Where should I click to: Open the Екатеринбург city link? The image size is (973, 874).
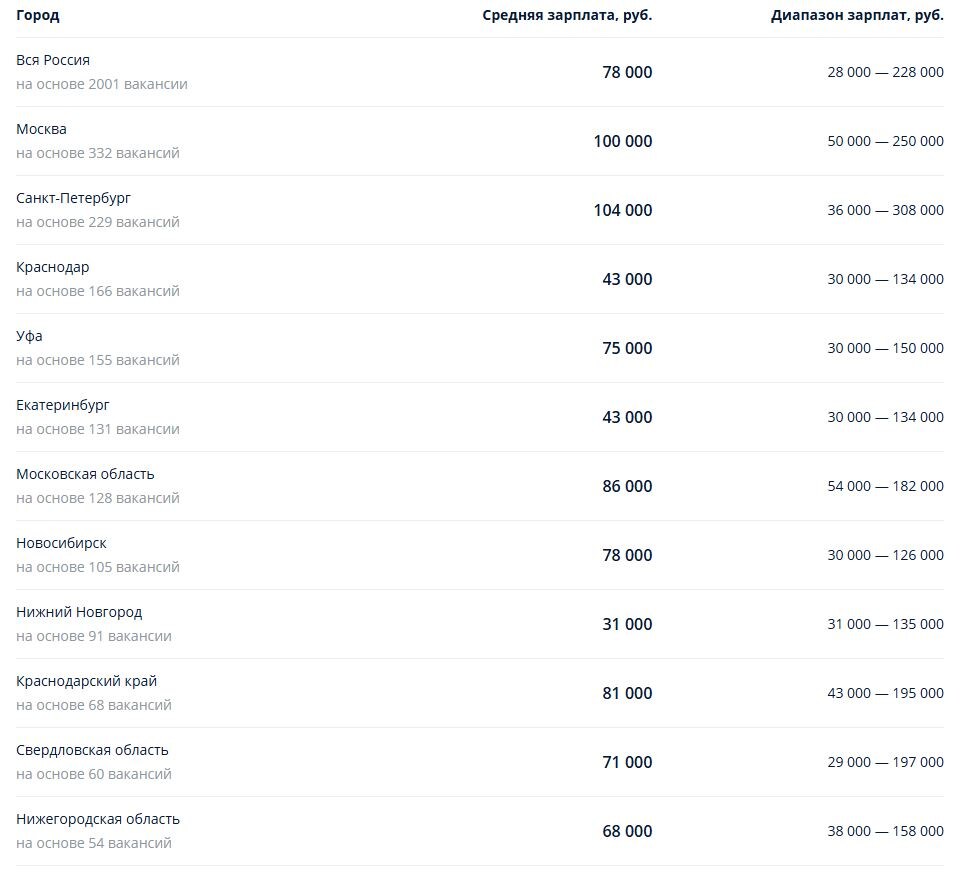(x=63, y=405)
